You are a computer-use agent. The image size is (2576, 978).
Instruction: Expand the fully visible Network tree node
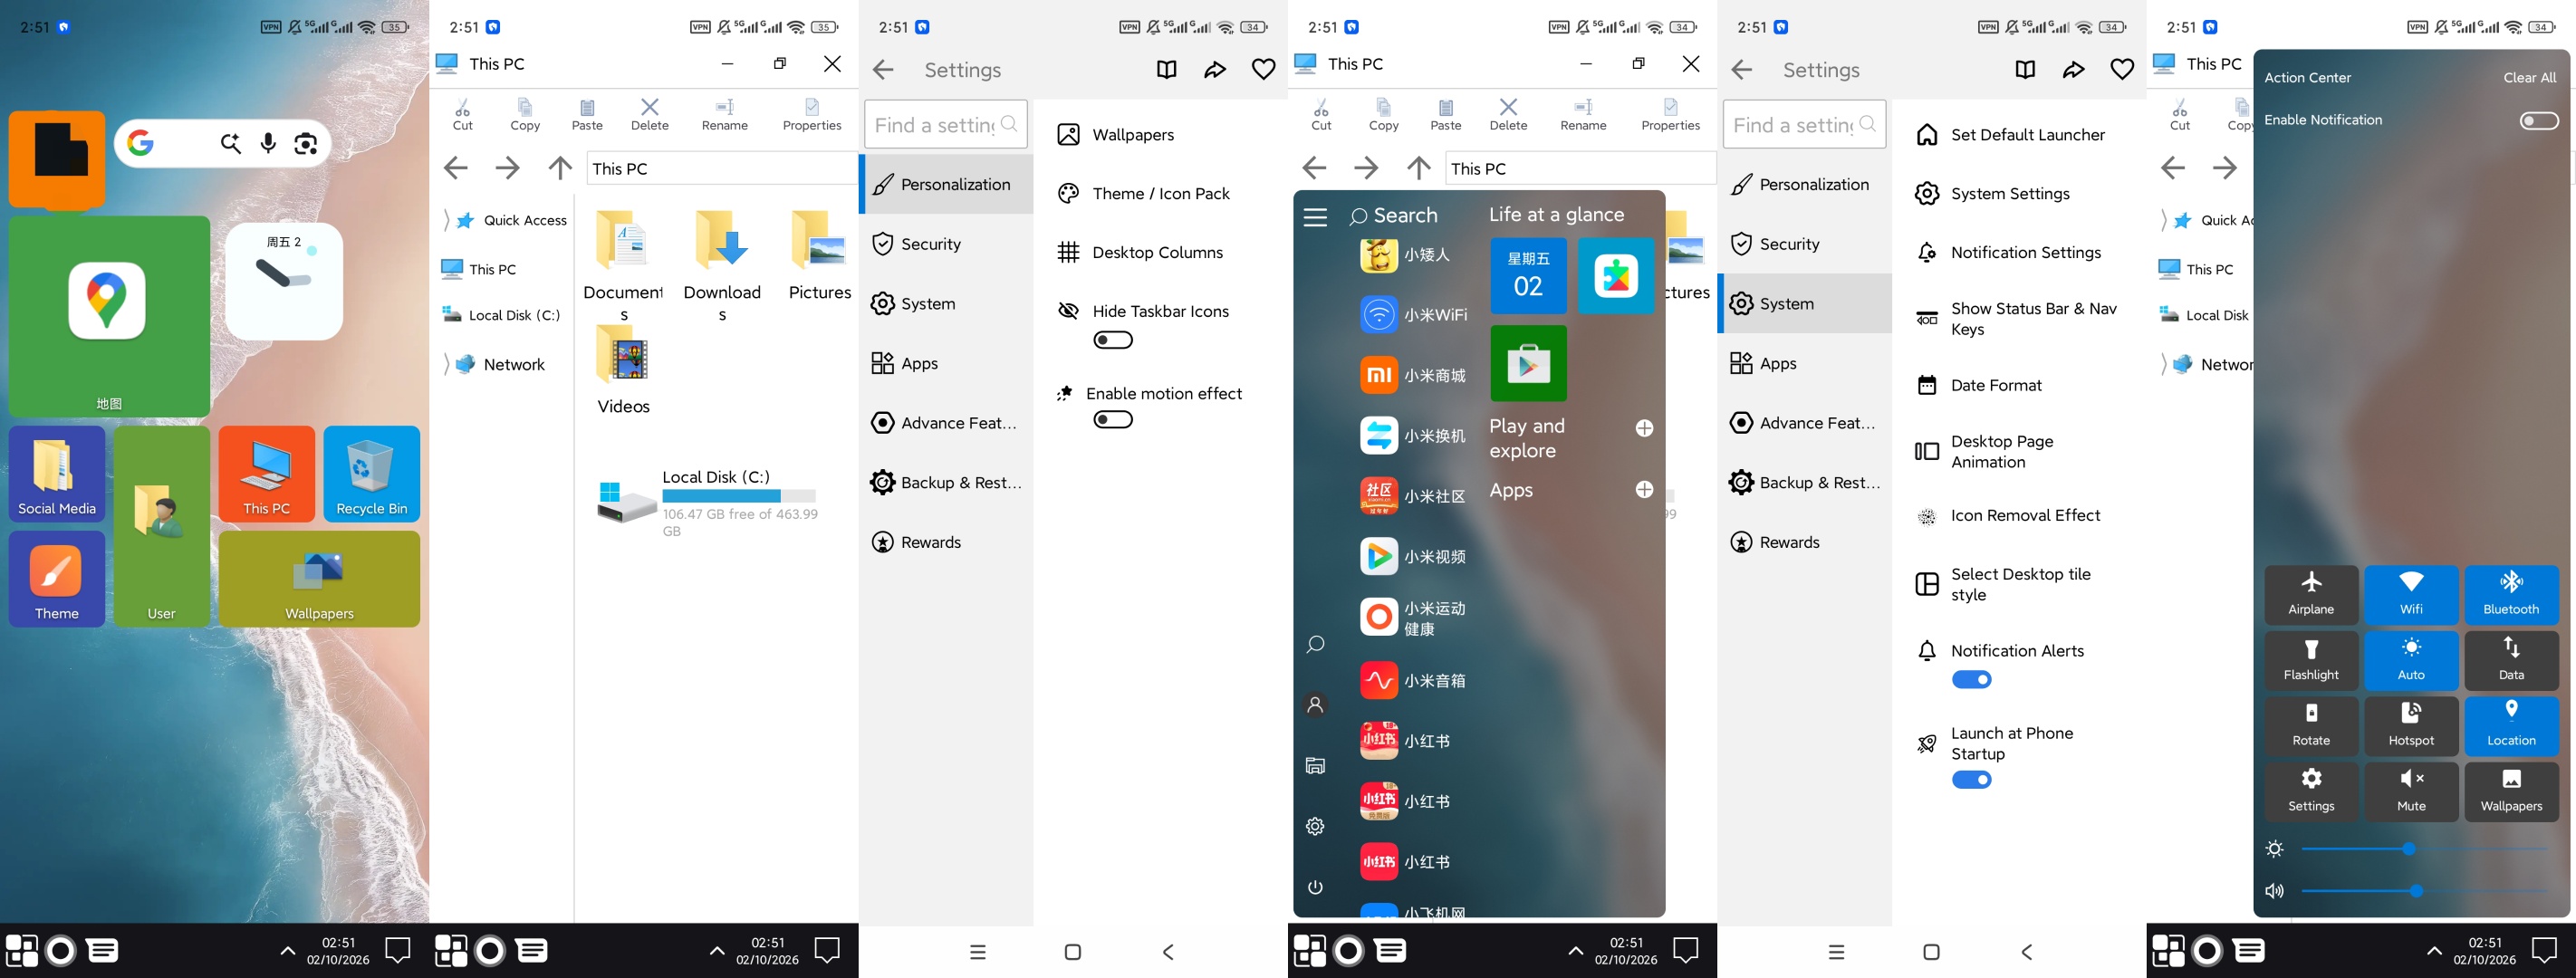pos(447,364)
